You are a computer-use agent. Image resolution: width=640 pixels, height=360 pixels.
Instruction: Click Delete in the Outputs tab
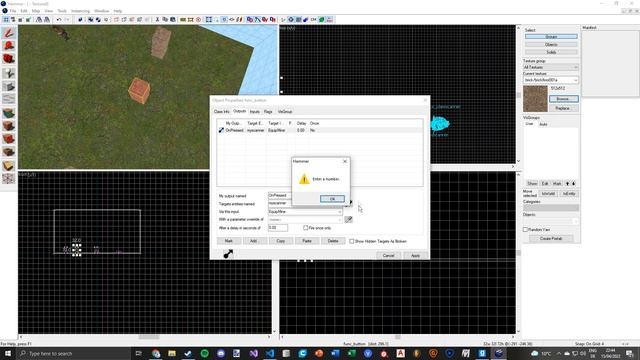(x=333, y=241)
